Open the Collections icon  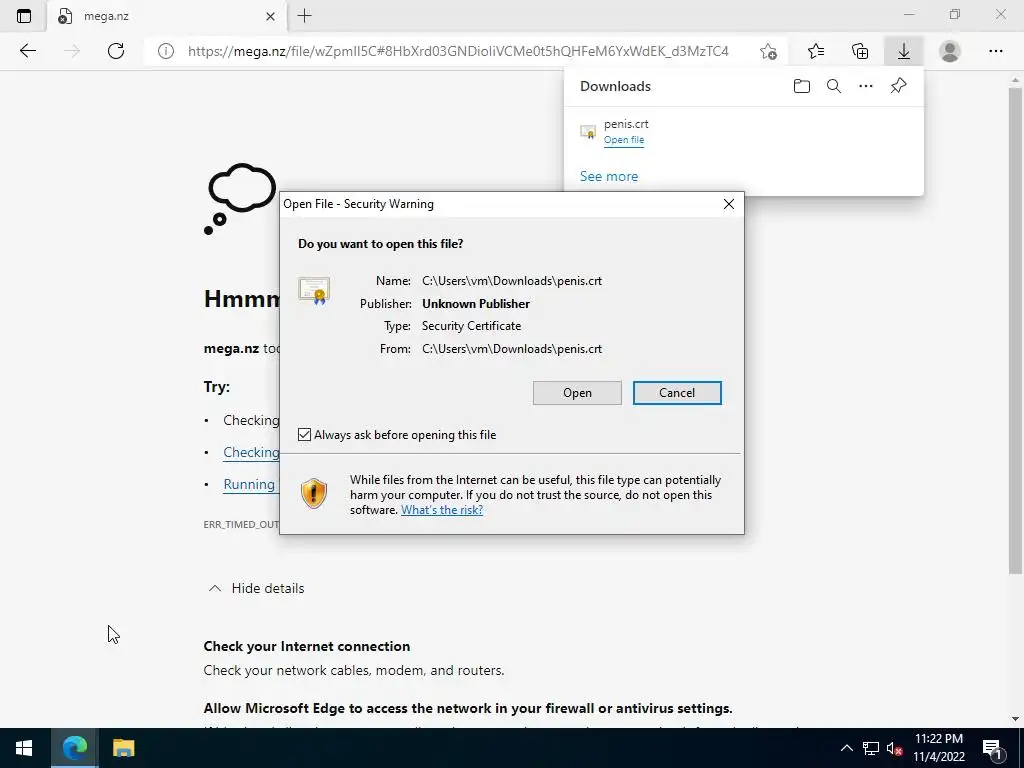coord(860,51)
